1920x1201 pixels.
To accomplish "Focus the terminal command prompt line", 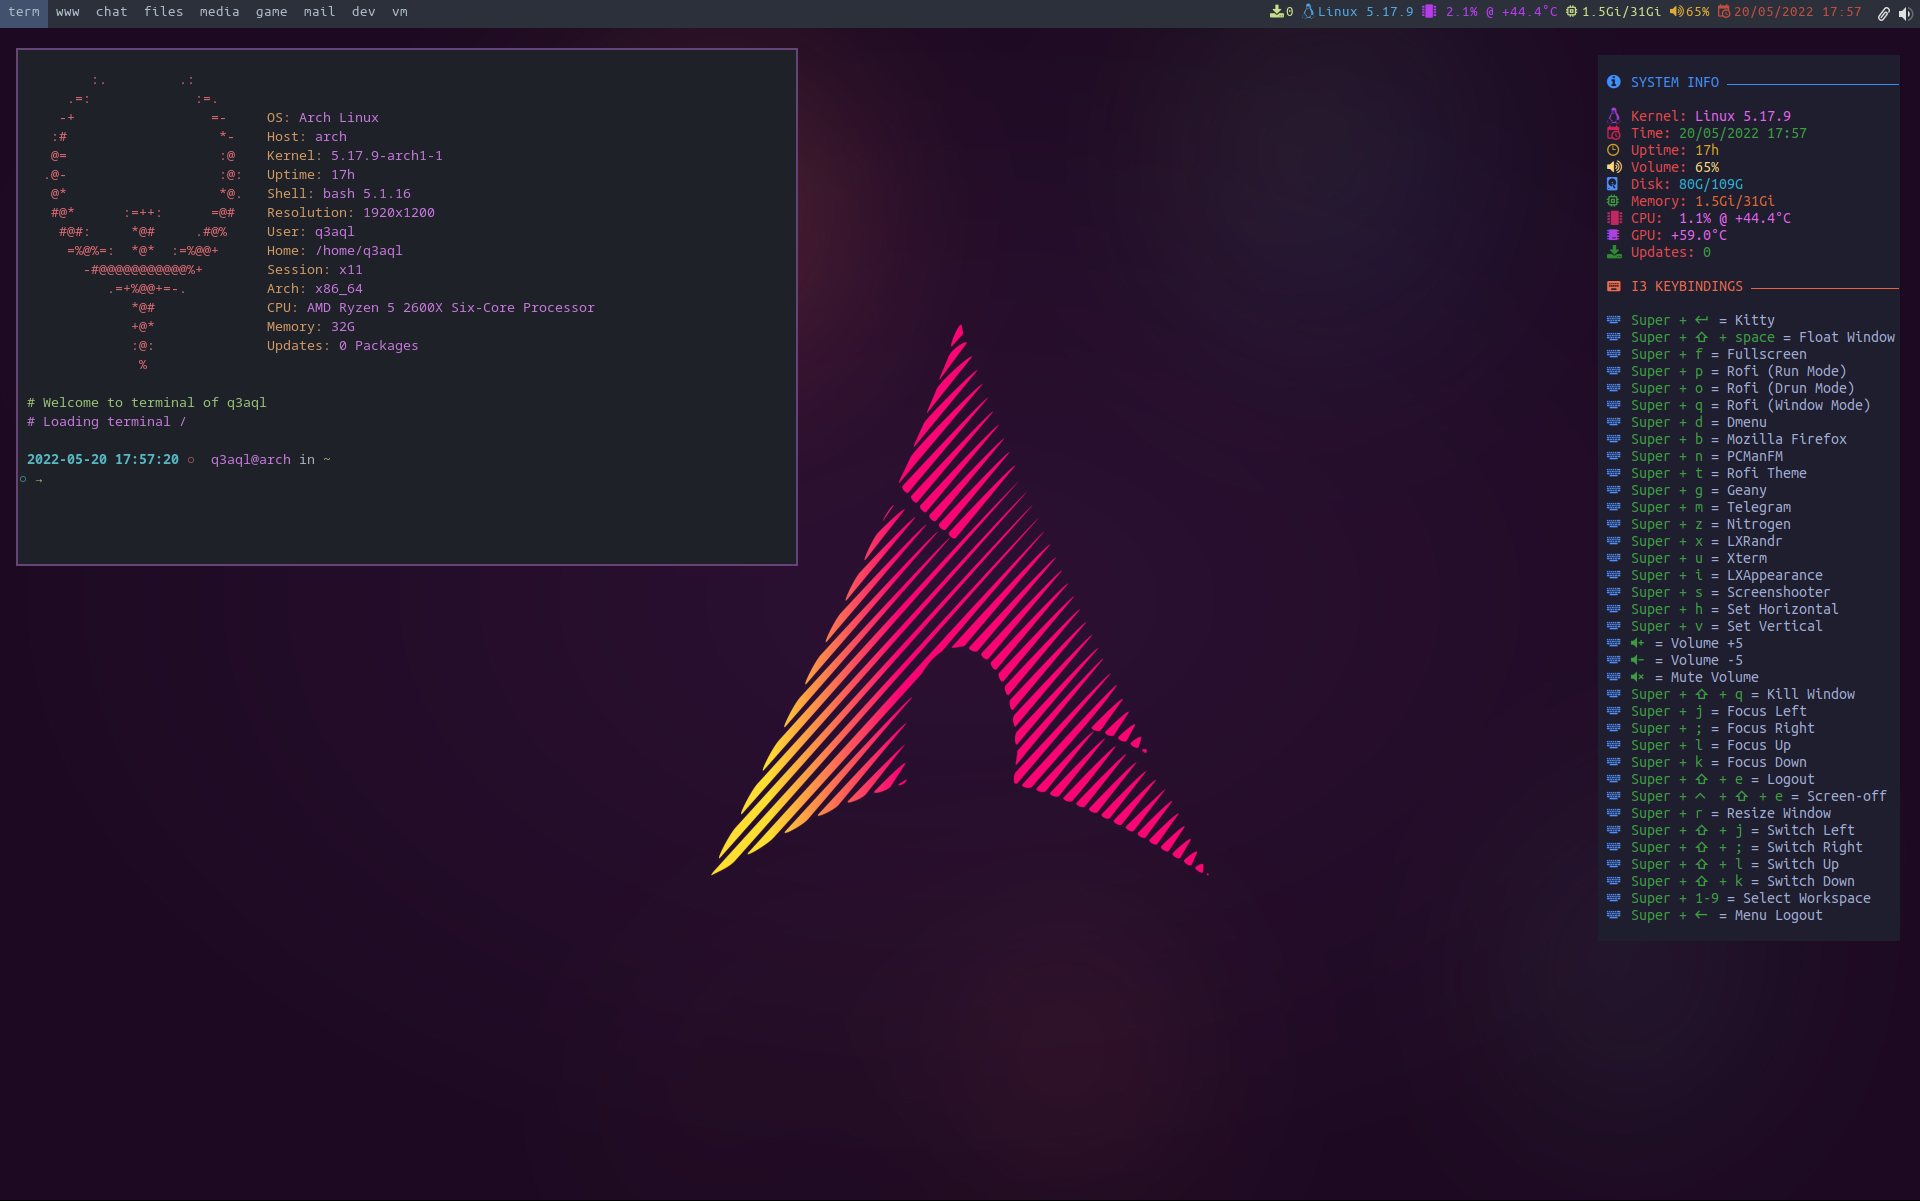I will click(x=406, y=479).
